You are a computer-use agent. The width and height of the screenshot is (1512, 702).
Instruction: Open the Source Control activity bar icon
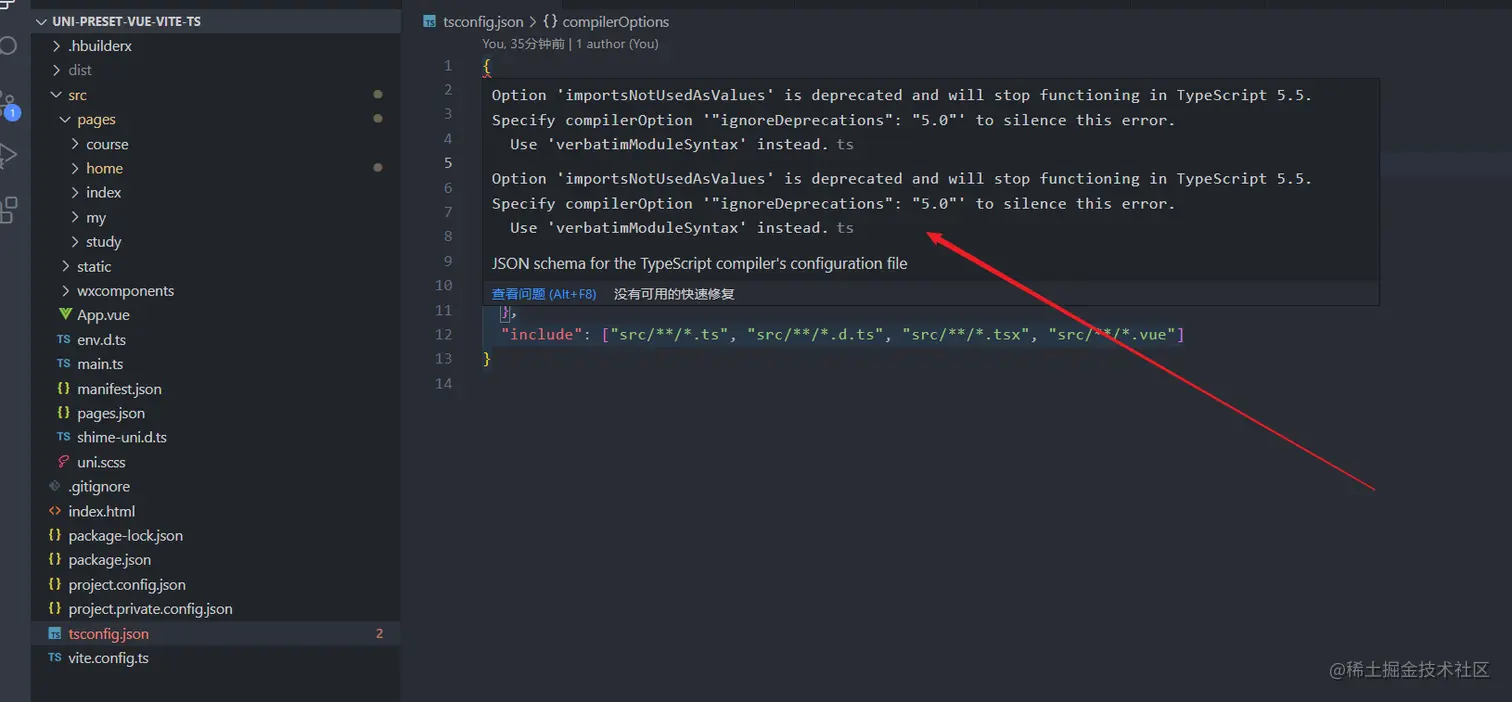tap(9, 105)
